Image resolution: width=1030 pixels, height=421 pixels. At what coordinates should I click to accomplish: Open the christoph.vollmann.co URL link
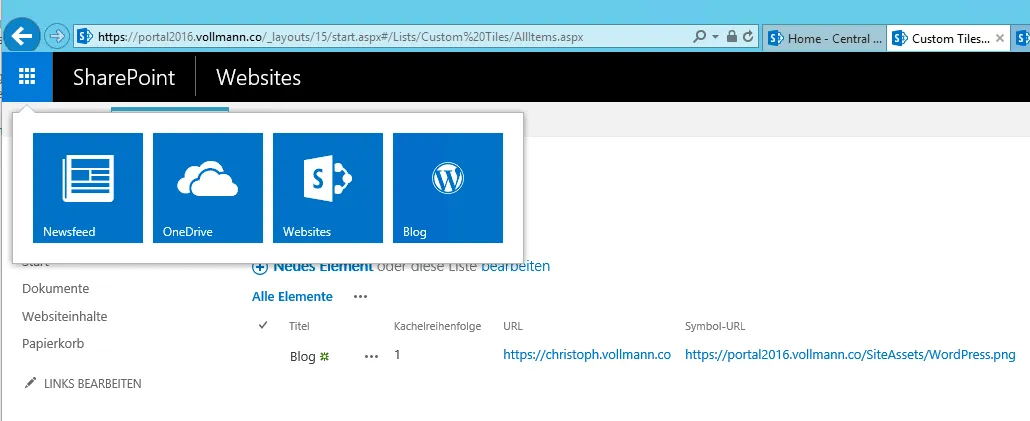pos(587,355)
